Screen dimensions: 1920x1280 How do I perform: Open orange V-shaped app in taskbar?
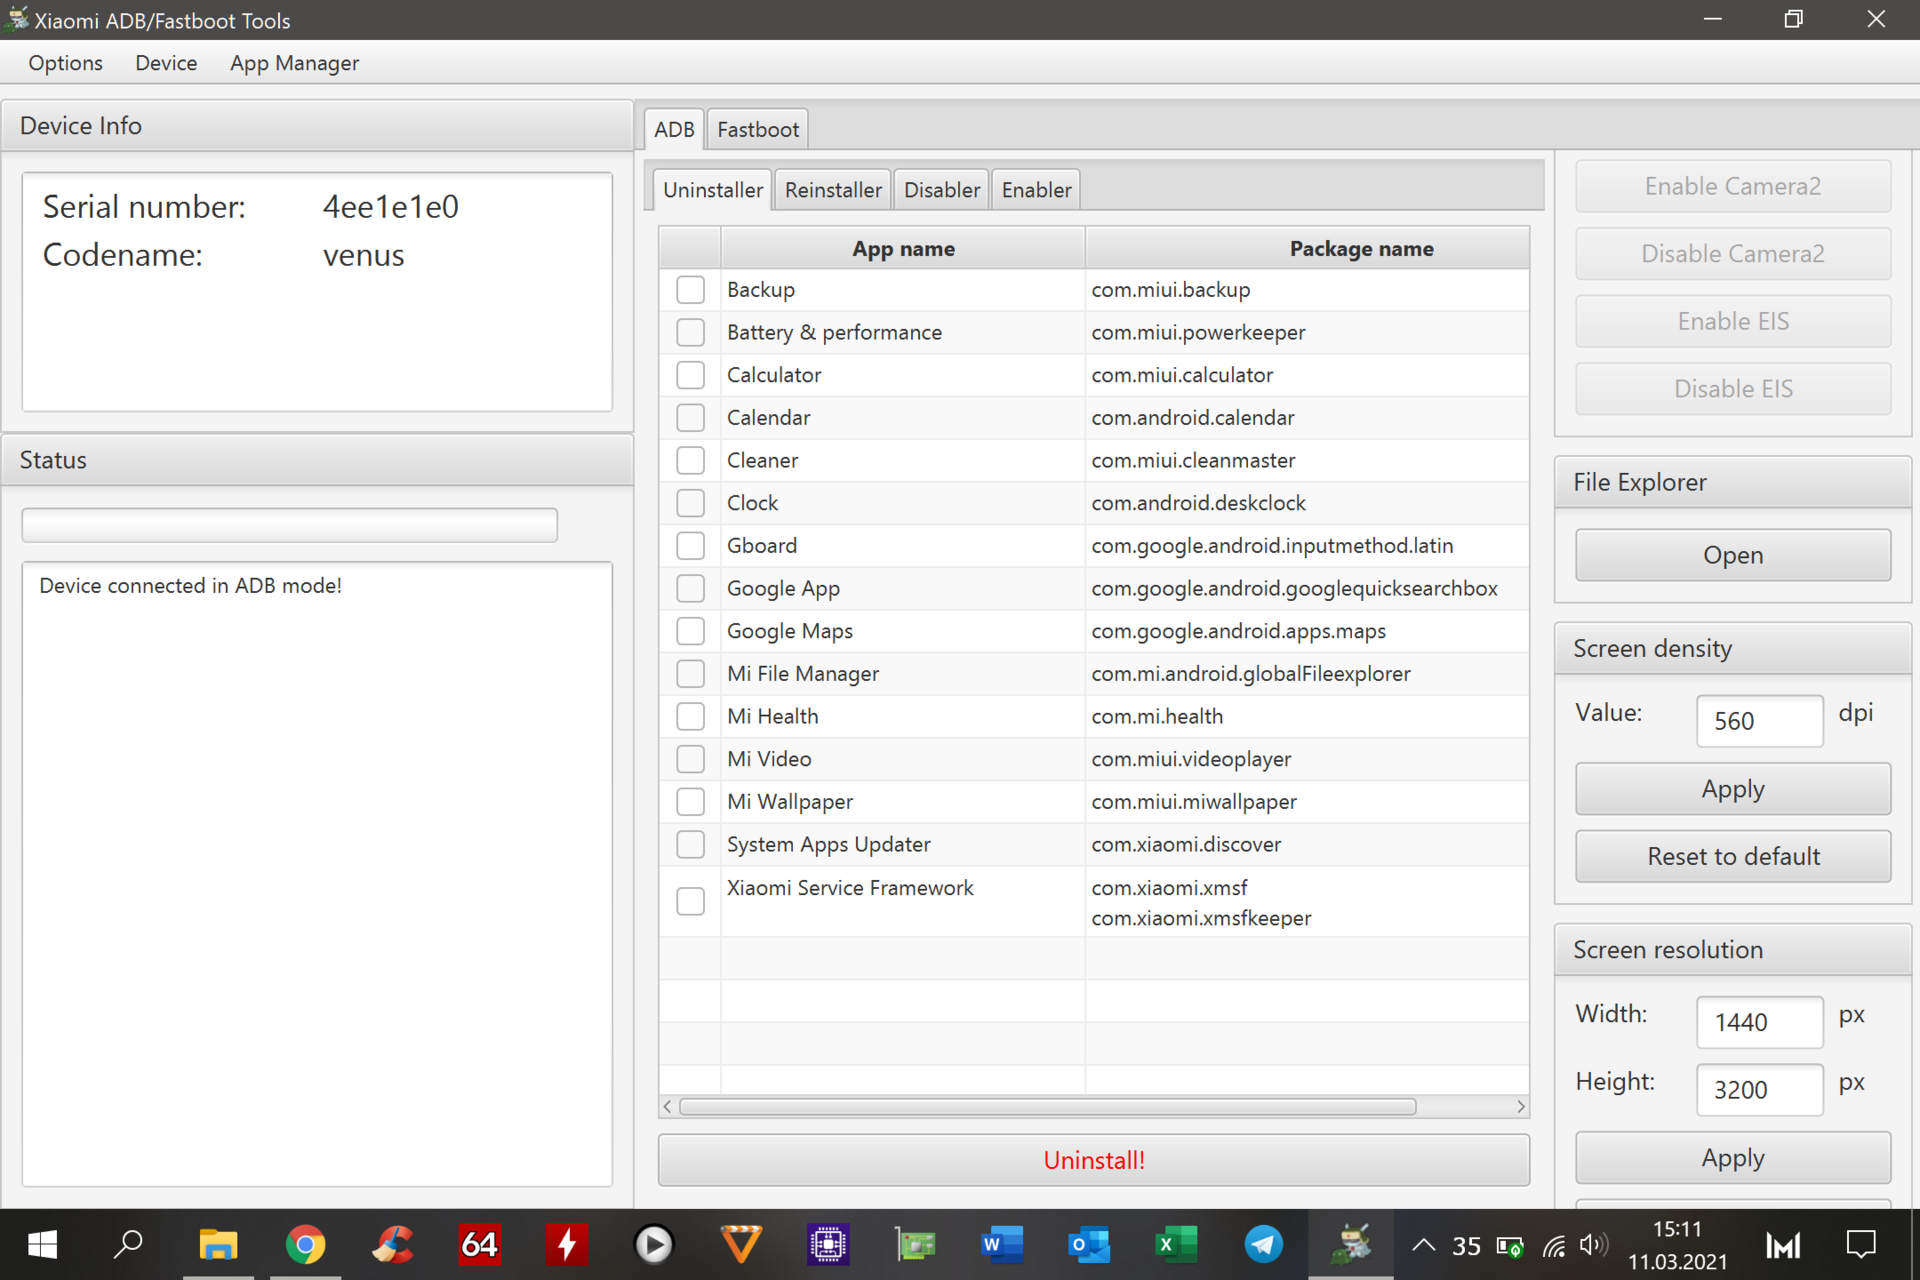[741, 1245]
